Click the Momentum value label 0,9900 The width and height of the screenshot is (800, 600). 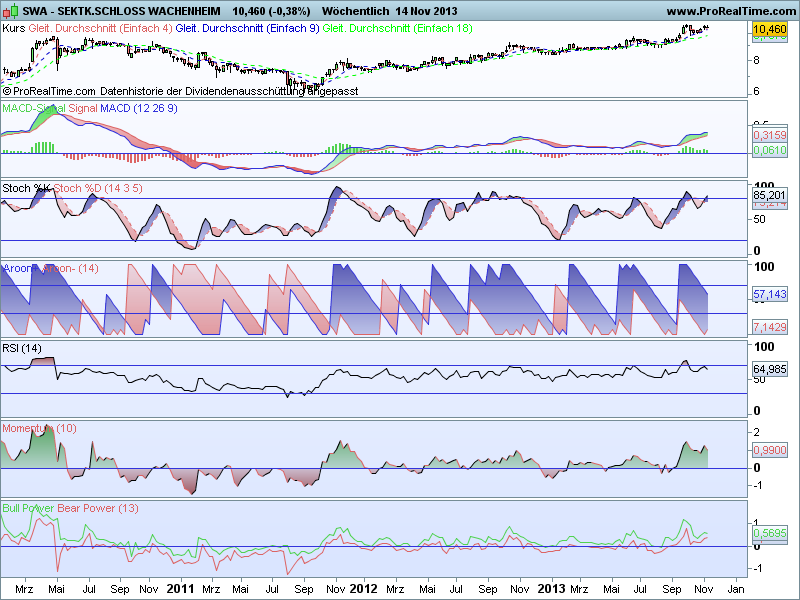(769, 450)
